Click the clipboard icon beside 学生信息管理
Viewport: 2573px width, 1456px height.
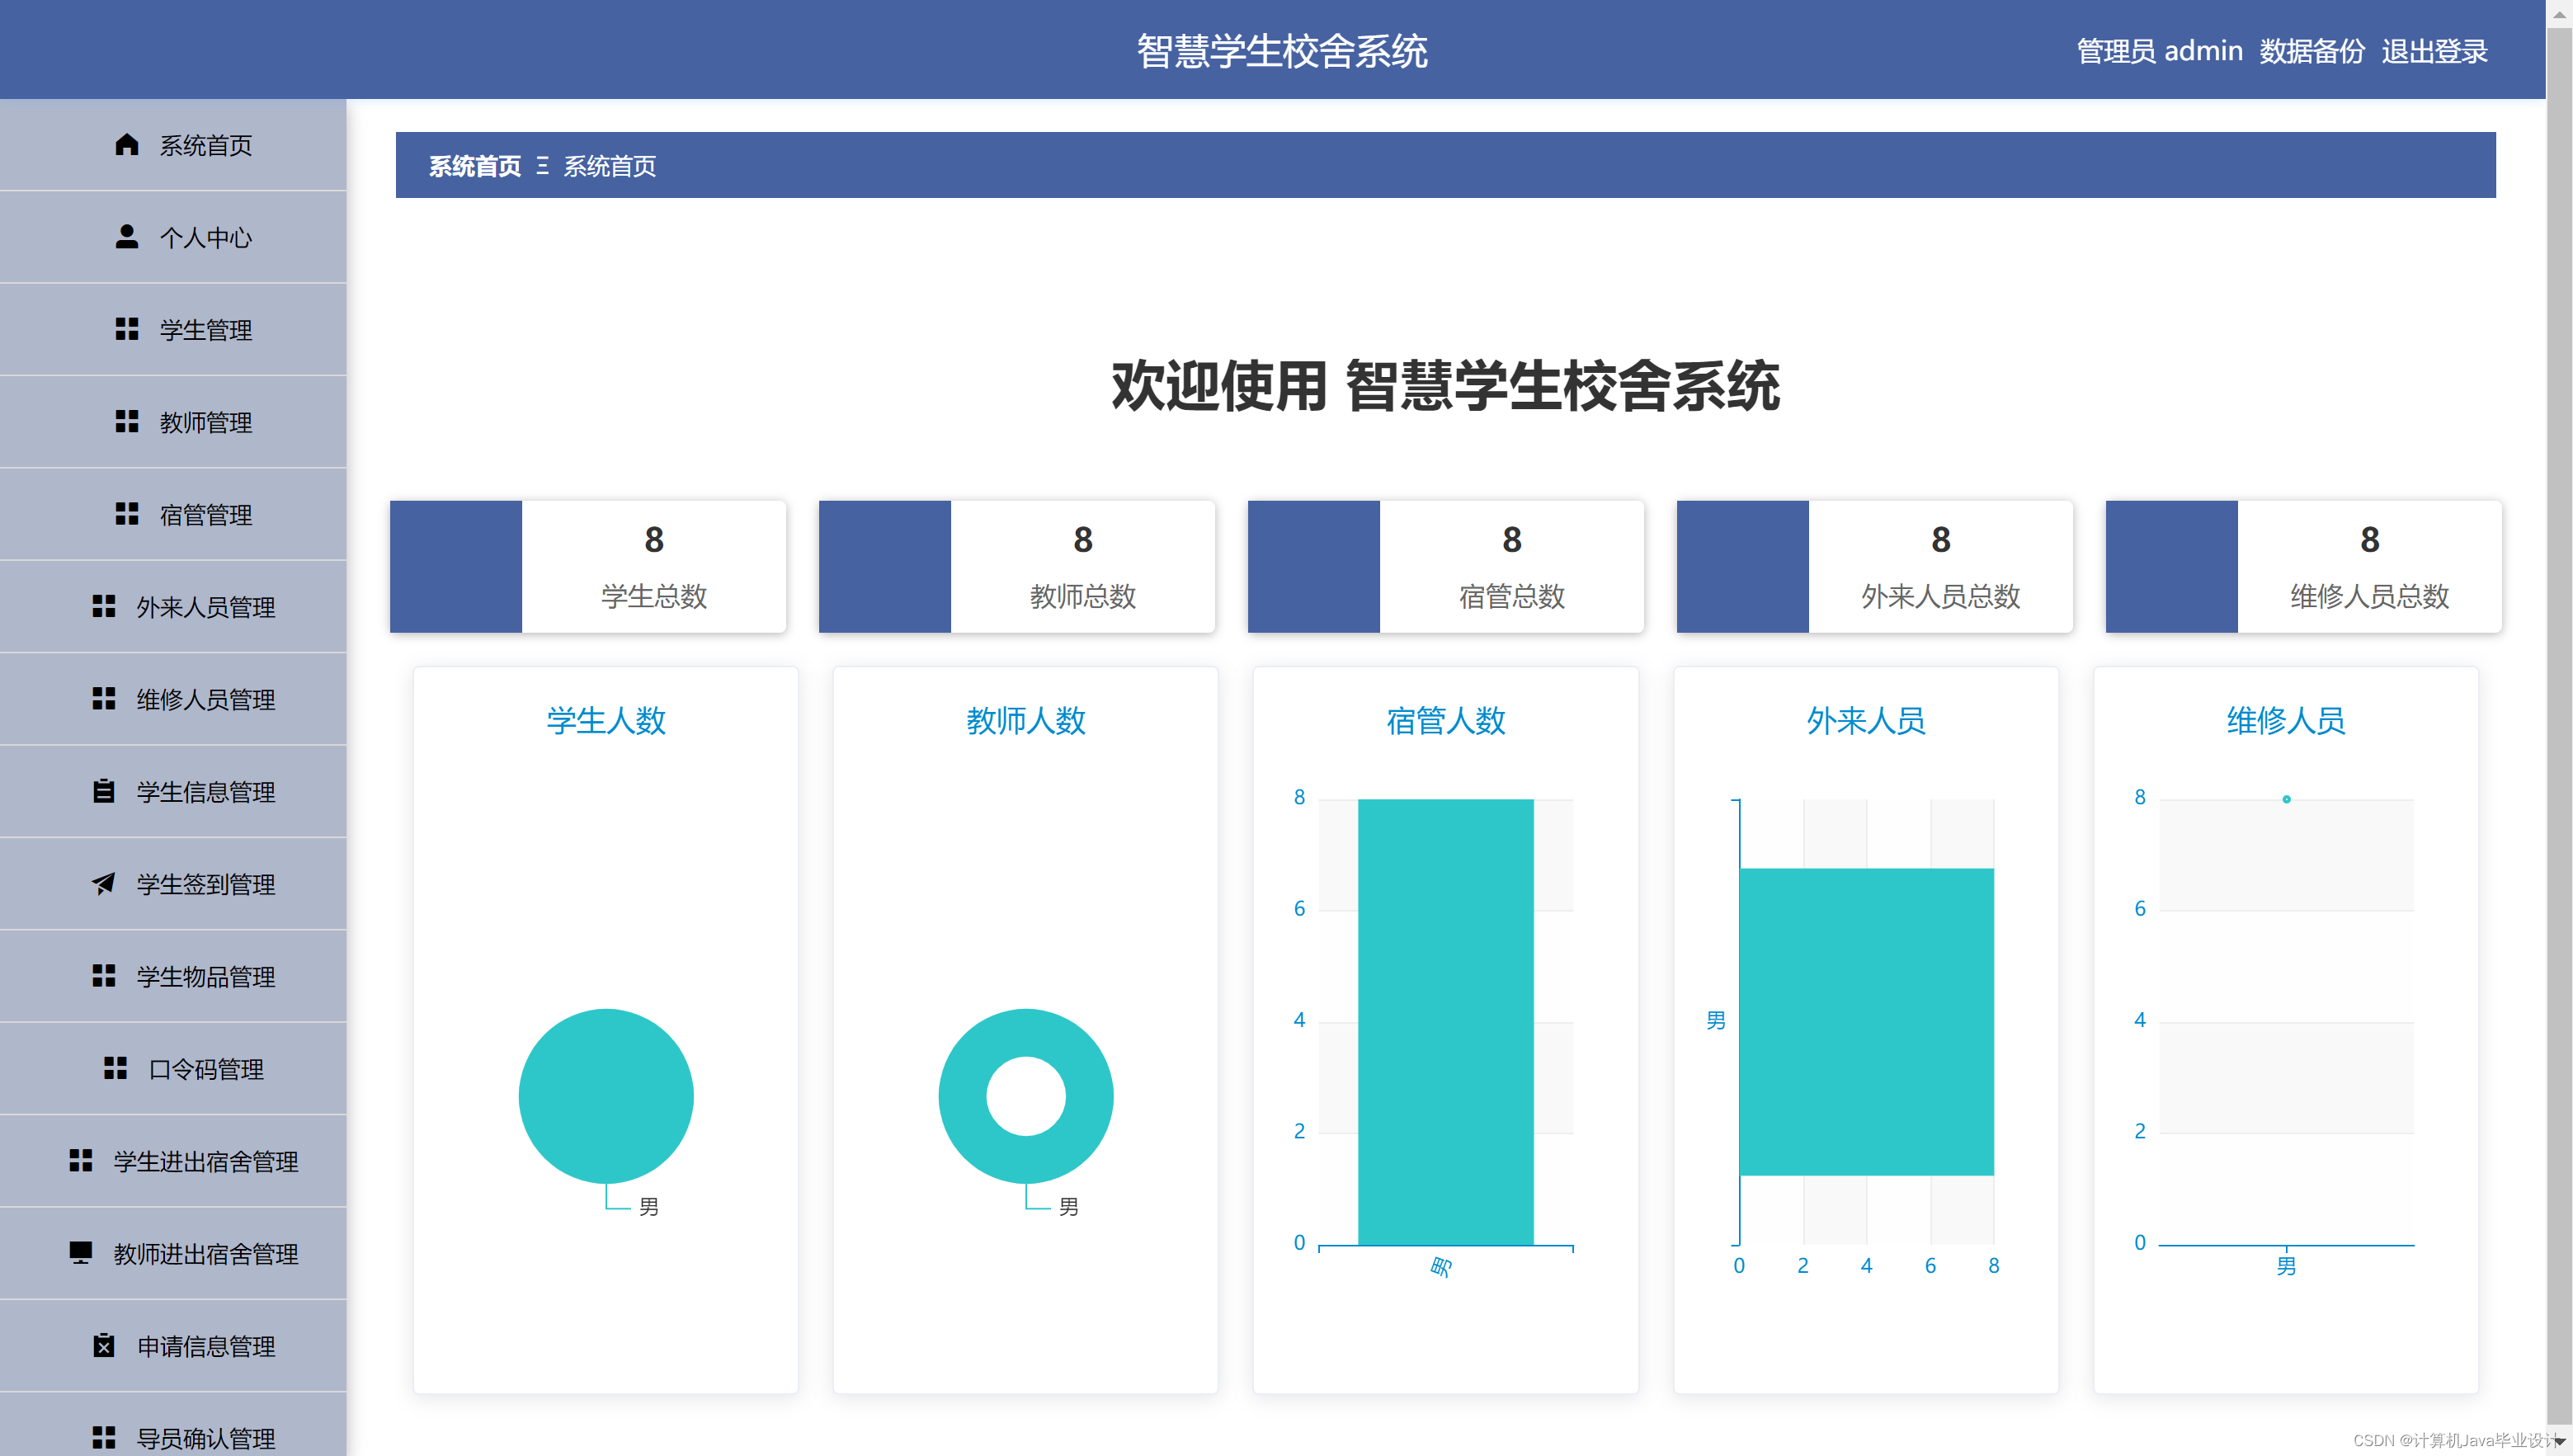tap(103, 791)
